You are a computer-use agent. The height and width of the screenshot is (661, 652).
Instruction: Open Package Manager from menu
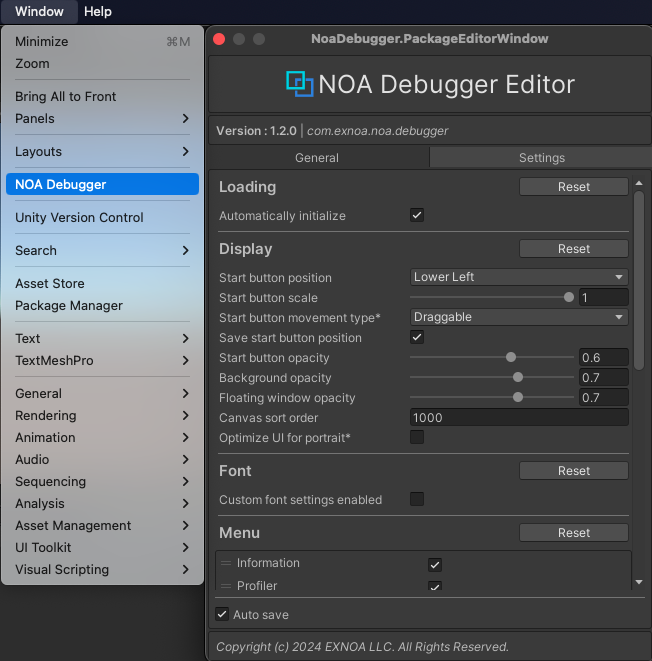click(x=102, y=306)
